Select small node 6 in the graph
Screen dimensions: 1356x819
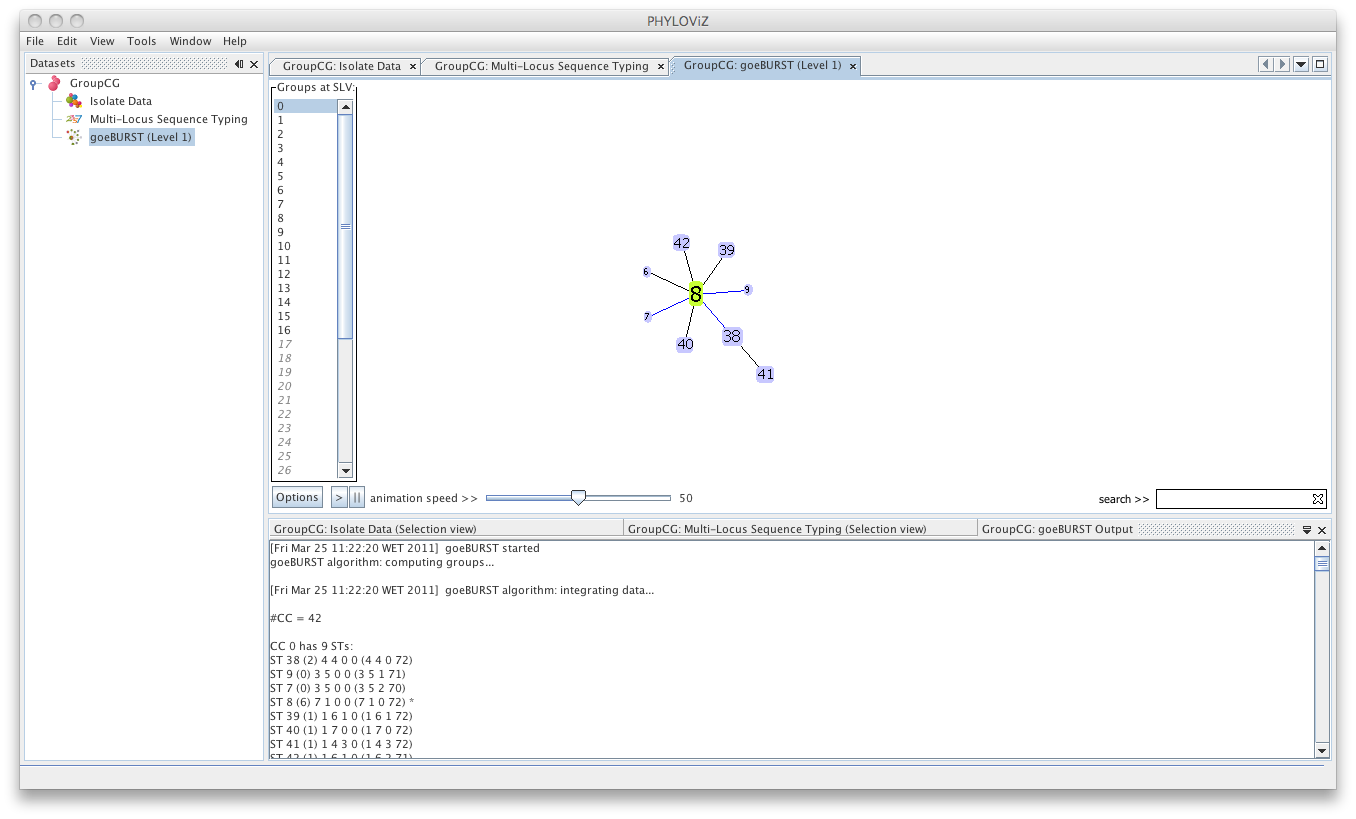pyautogui.click(x=646, y=272)
